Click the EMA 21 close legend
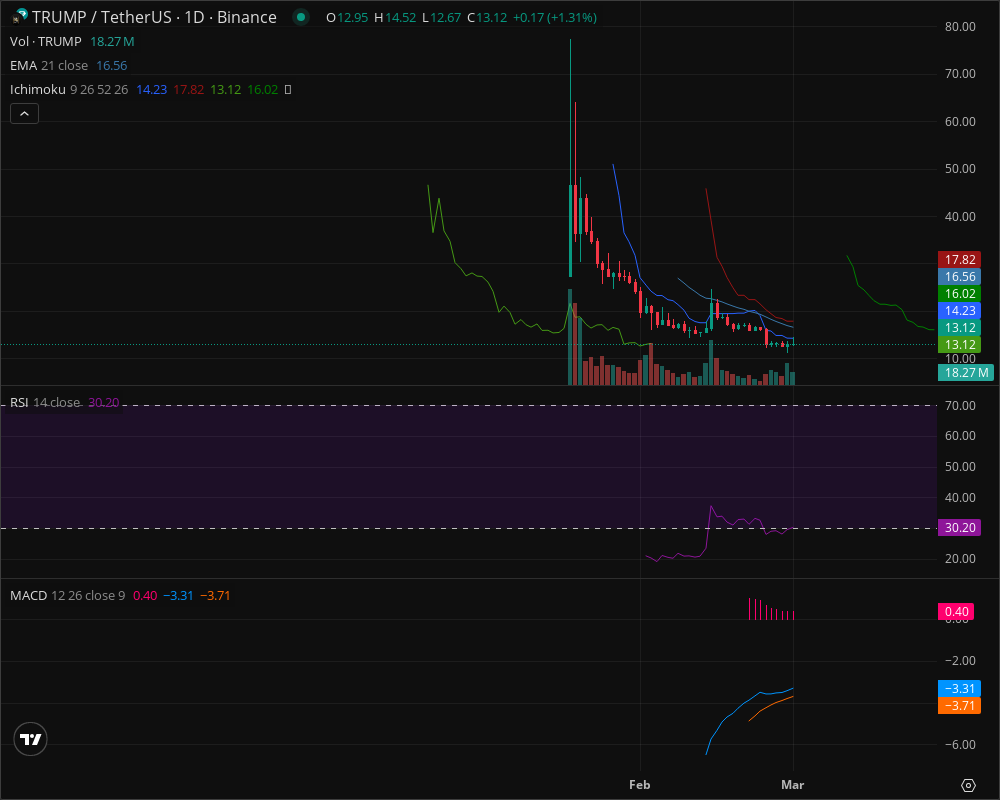The width and height of the screenshot is (1000, 800). [x=50, y=65]
